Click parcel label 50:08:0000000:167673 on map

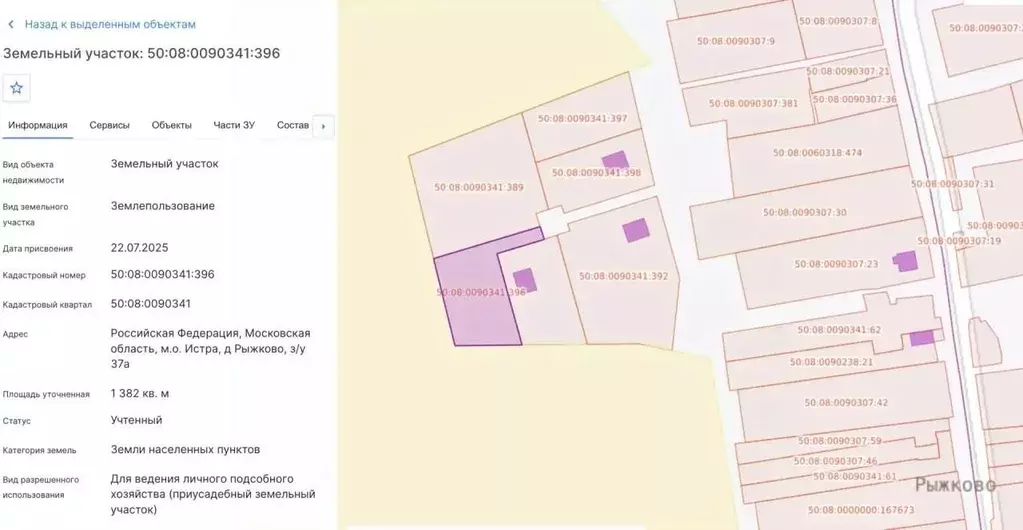(861, 510)
